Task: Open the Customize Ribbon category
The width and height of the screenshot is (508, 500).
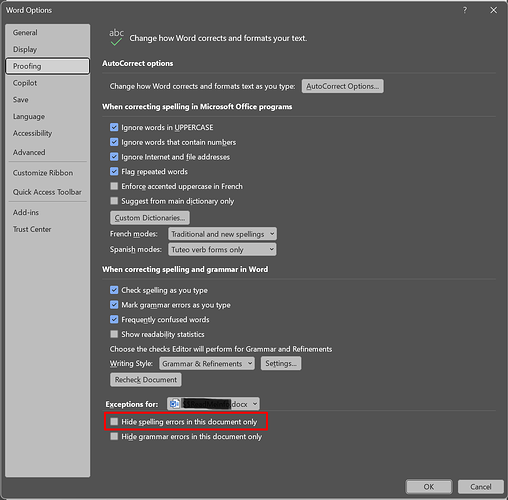Action: [47, 173]
